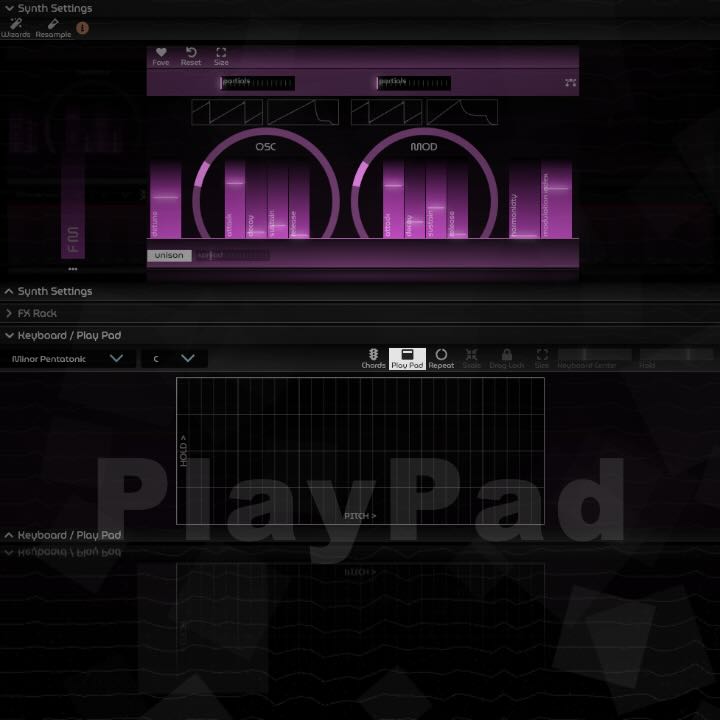The width and height of the screenshot is (720, 720).
Task: Open the Wizards tool
Action: pos(16,27)
